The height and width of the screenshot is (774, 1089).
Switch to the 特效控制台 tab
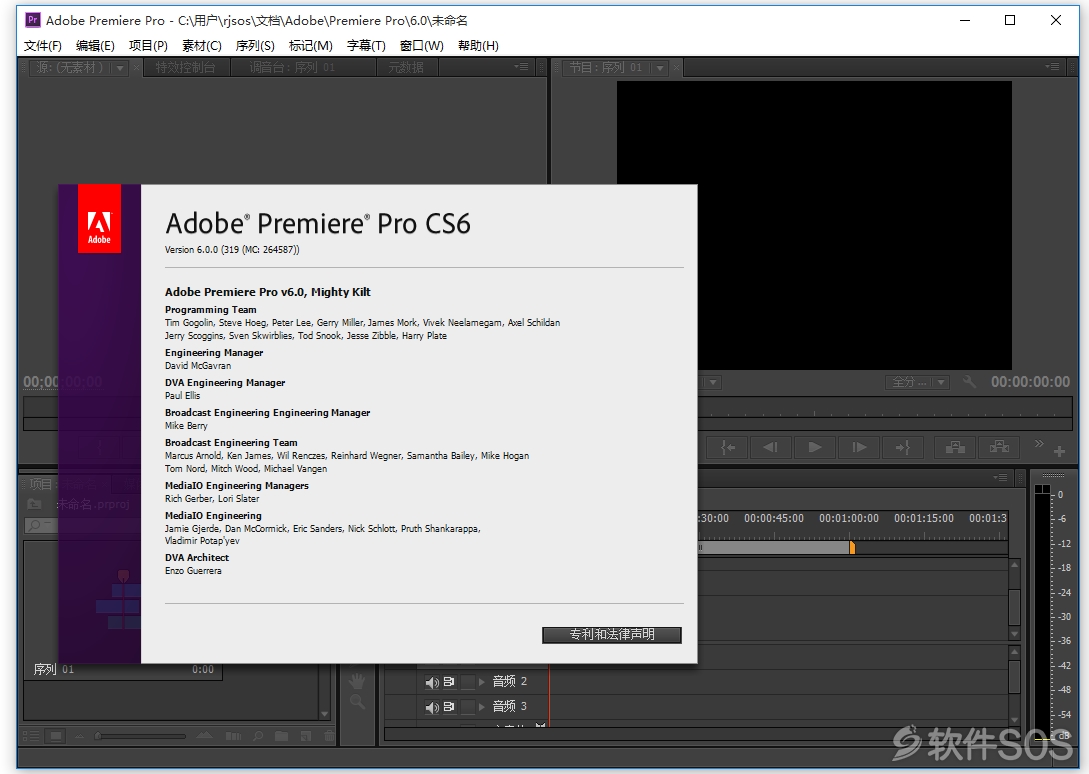[x=185, y=67]
